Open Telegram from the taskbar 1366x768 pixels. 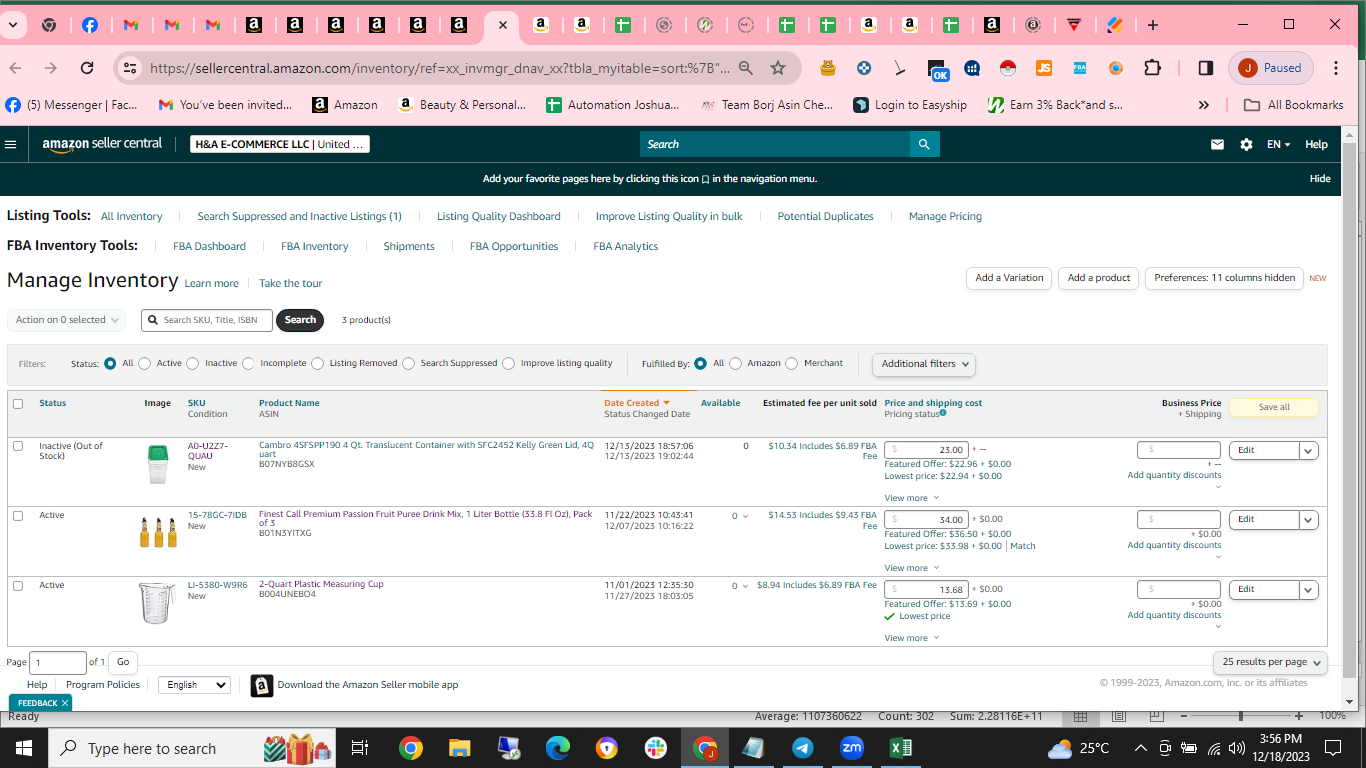(x=803, y=748)
